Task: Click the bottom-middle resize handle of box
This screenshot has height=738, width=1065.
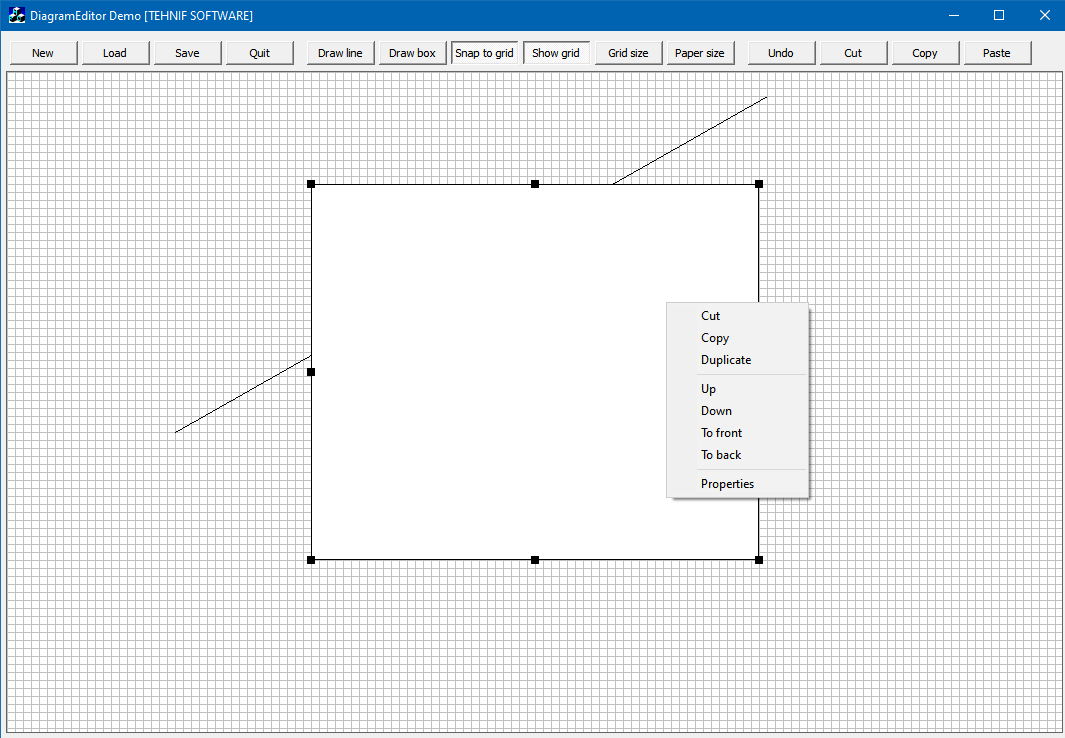Action: (535, 560)
